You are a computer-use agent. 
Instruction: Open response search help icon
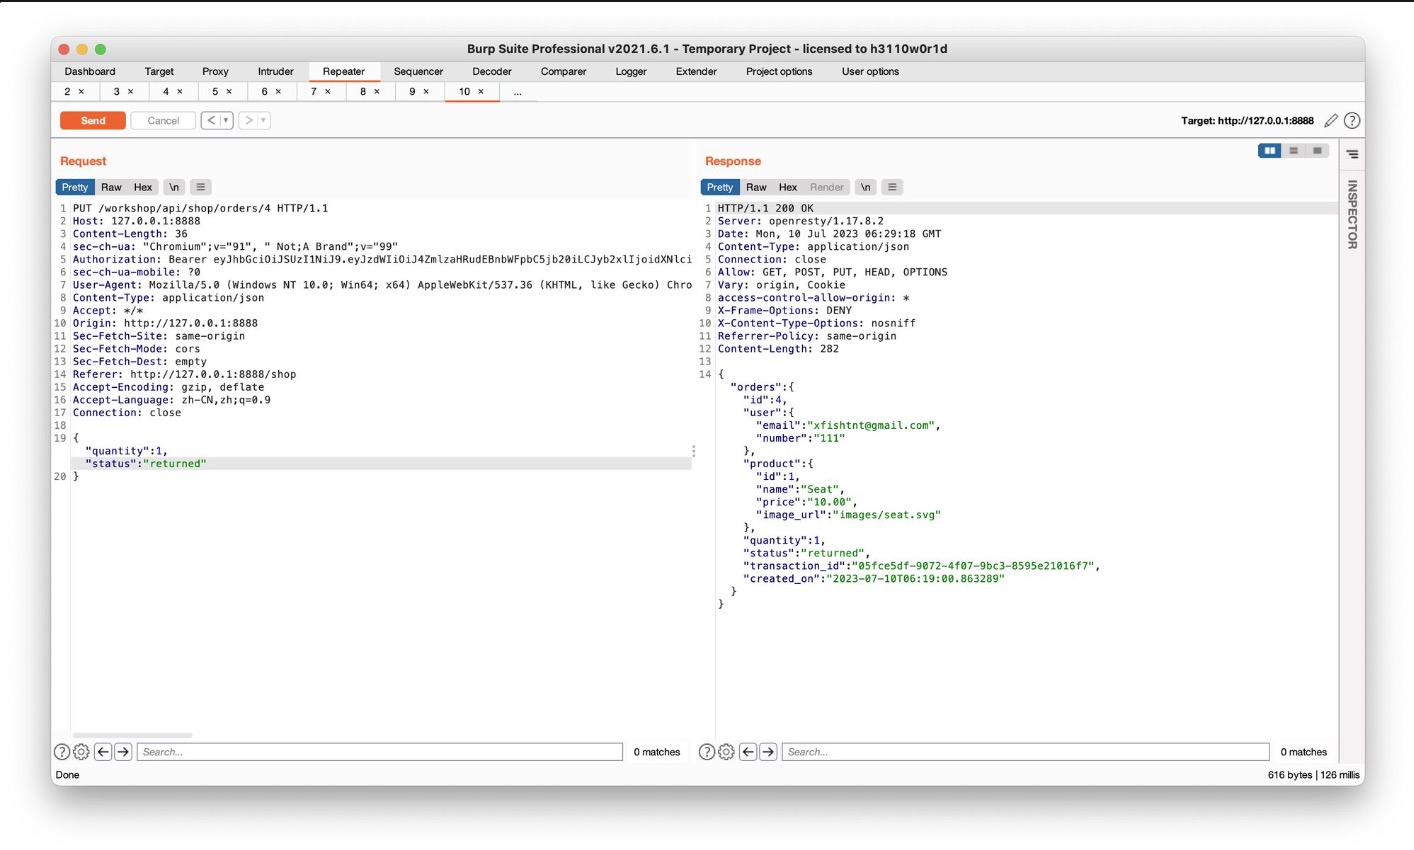click(x=707, y=752)
